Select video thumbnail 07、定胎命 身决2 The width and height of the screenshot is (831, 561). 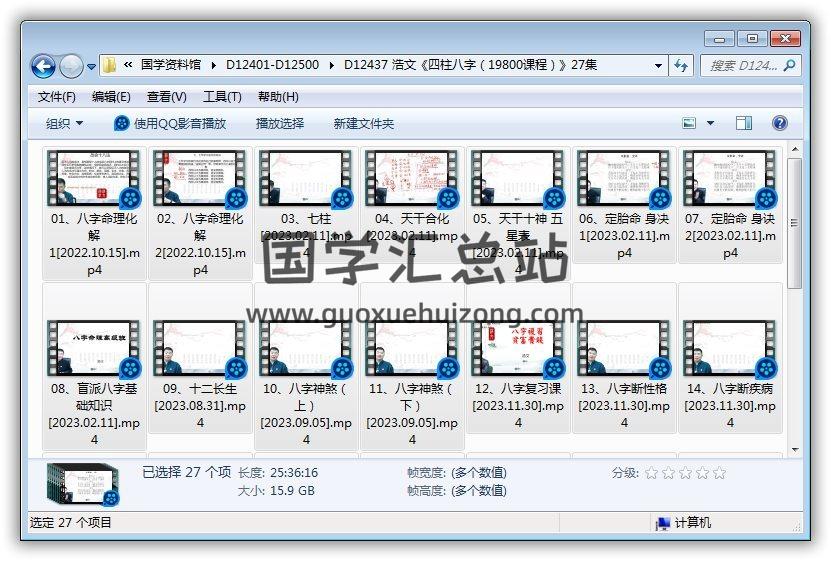(x=730, y=179)
